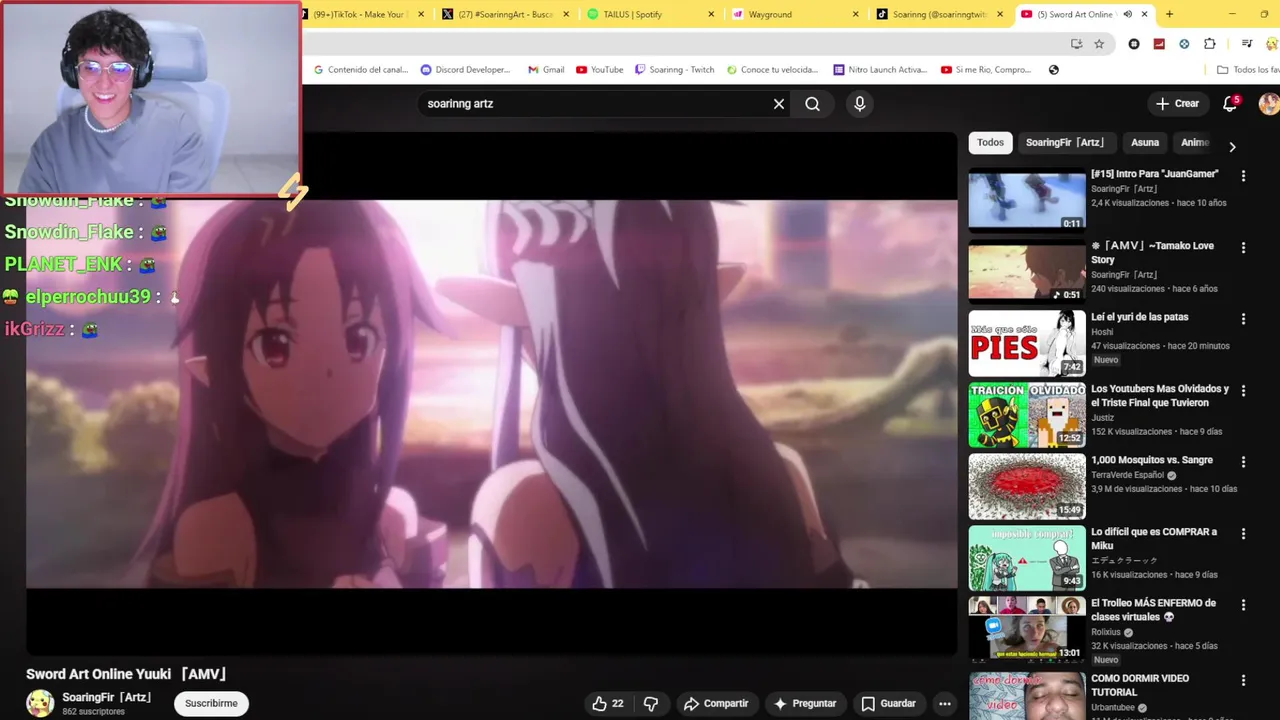Open Leí el yuri de las patas thumbnail
Image resolution: width=1280 pixels, height=720 pixels.
point(1027,343)
